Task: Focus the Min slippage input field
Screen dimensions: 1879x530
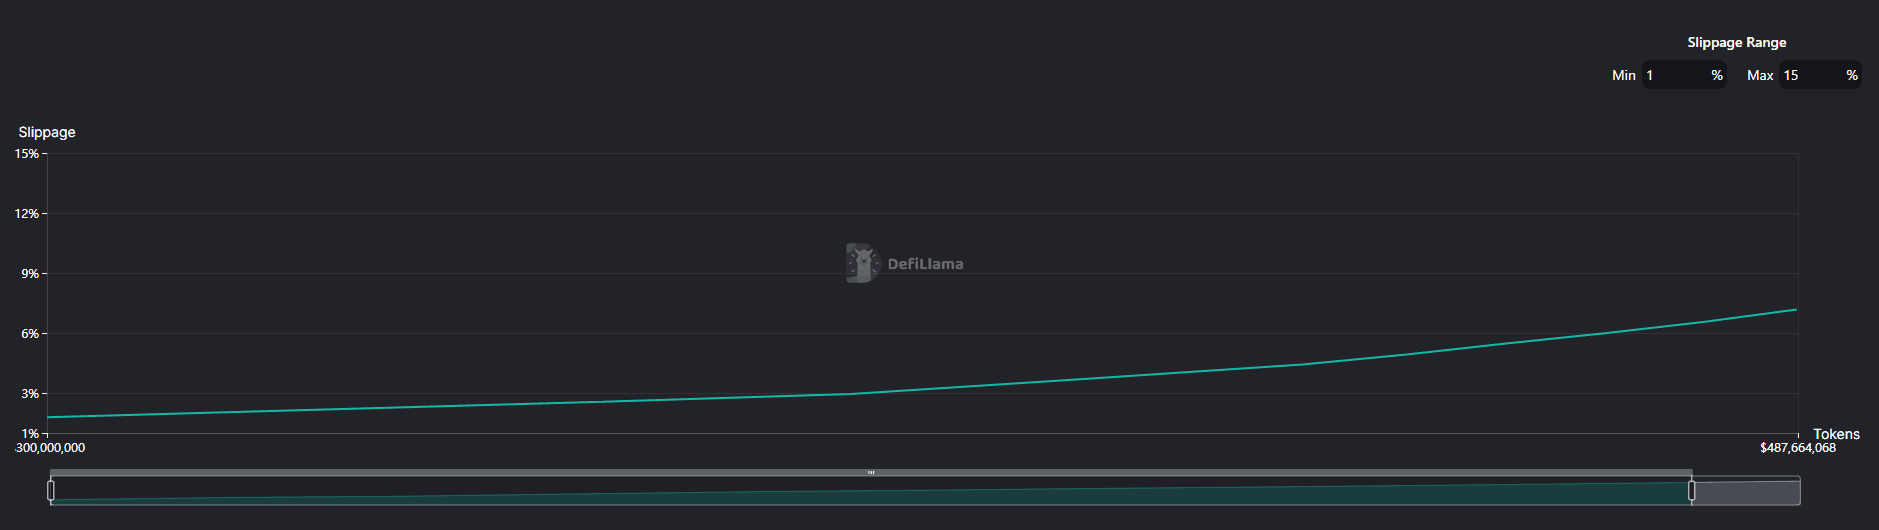Action: (1675, 75)
